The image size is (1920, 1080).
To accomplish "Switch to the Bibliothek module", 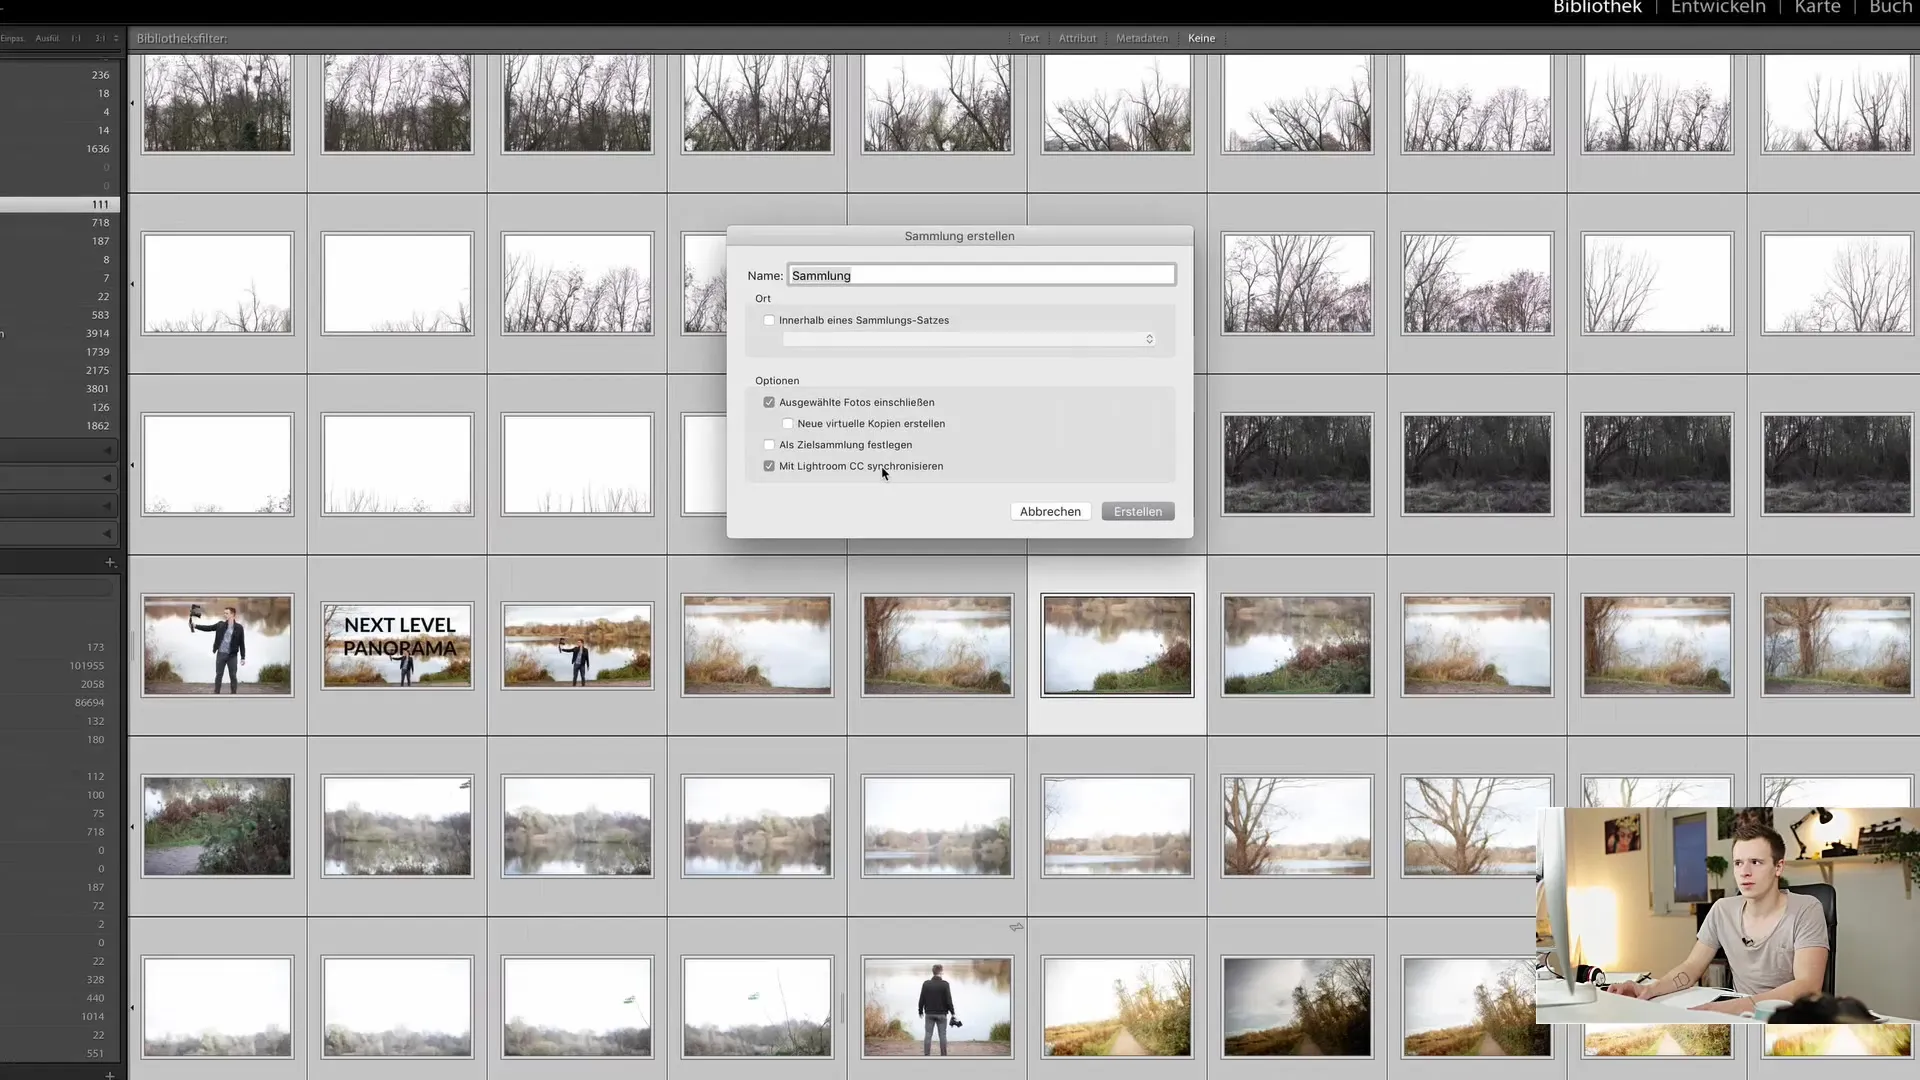I will [1597, 8].
